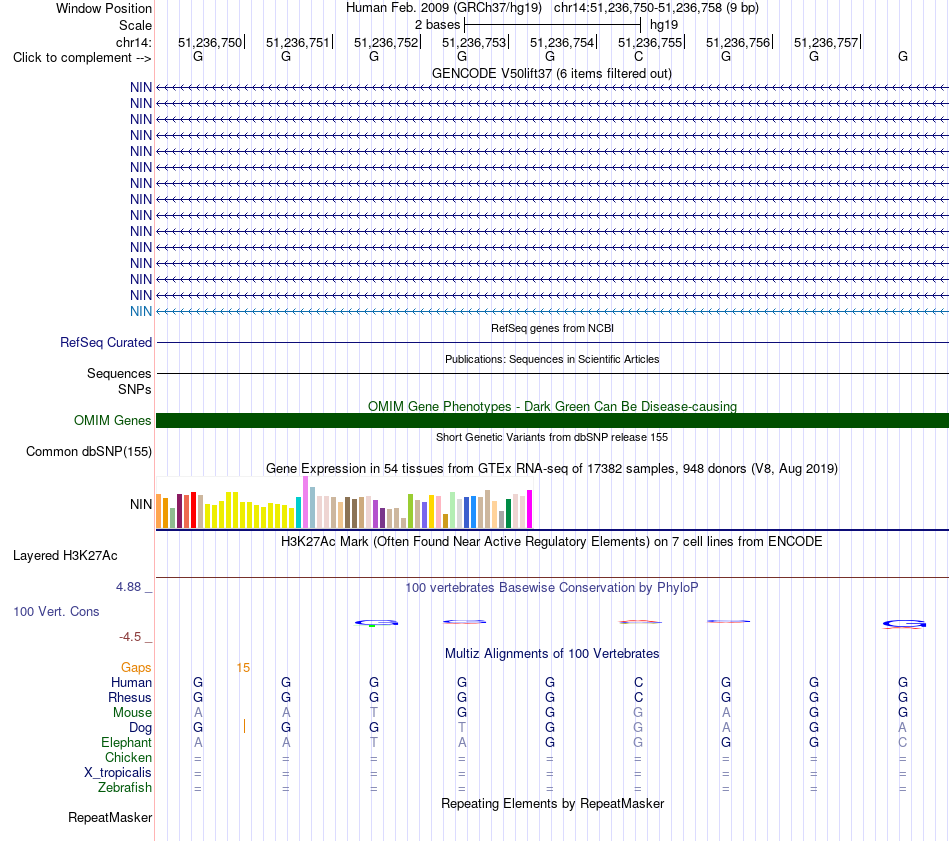
Task: Click the Window Position header text
Action: pos(104,8)
